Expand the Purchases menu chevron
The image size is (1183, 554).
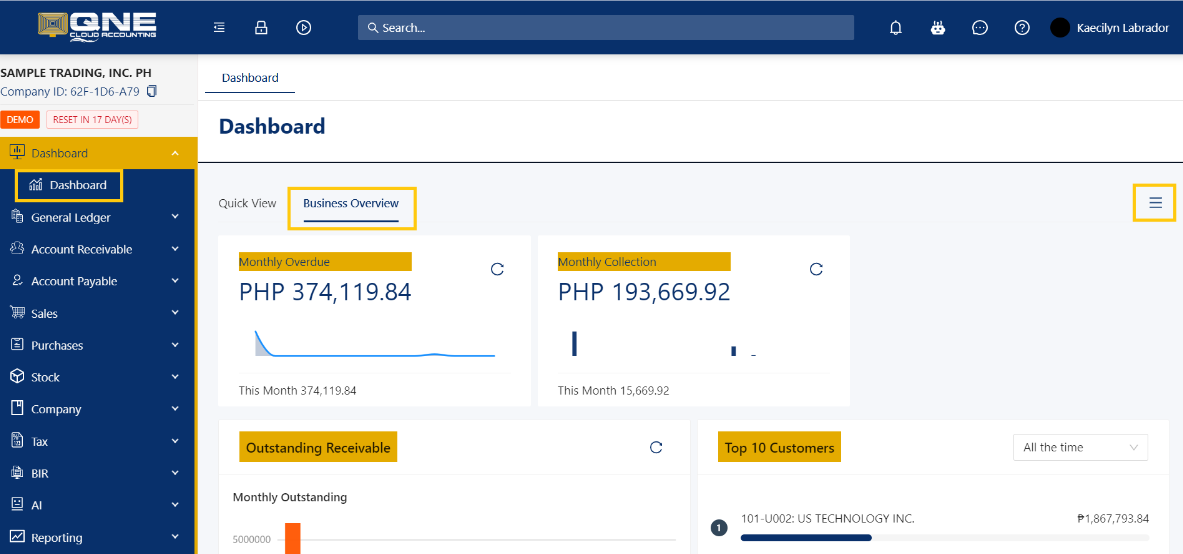(x=175, y=345)
